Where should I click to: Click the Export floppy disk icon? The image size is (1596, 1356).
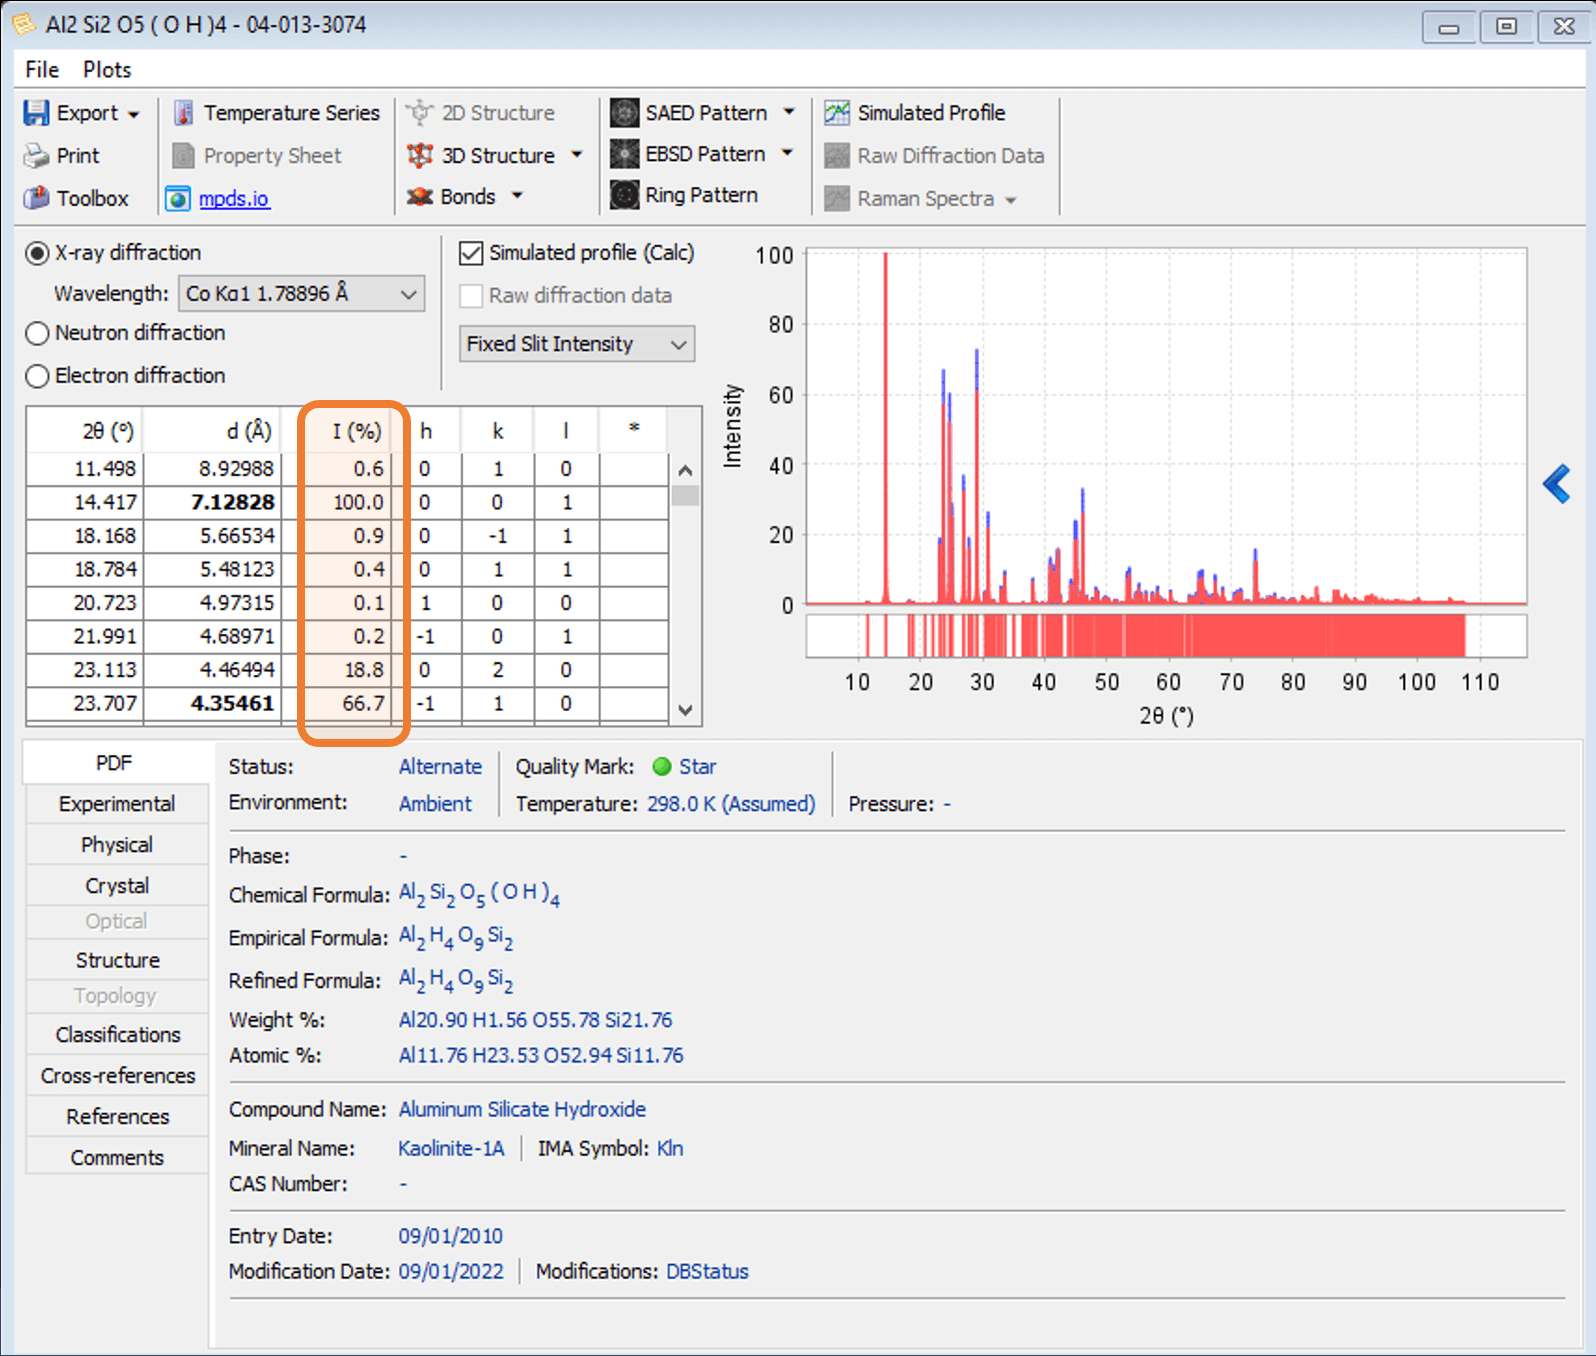pos(36,113)
